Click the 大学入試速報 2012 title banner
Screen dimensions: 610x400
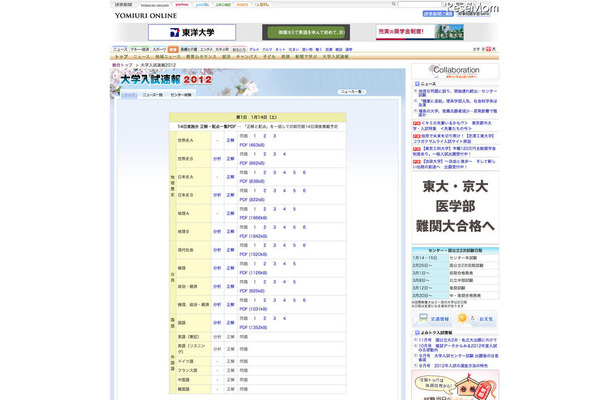[166, 79]
